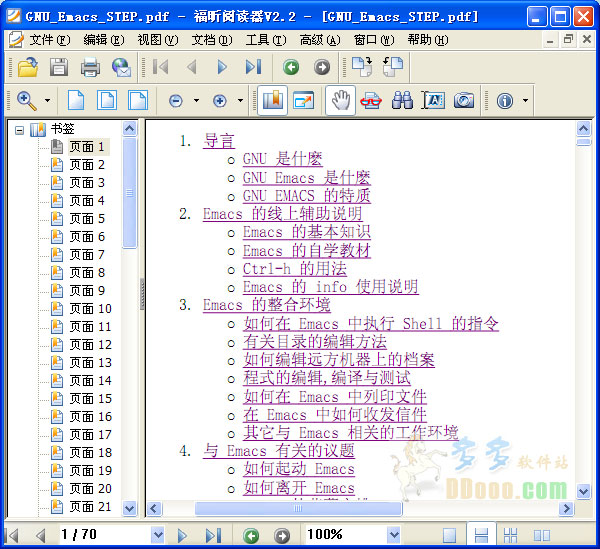Image resolution: width=600 pixels, height=549 pixels.
Task: Click the gray Next View arrow in top toolbar
Action: (x=322, y=67)
